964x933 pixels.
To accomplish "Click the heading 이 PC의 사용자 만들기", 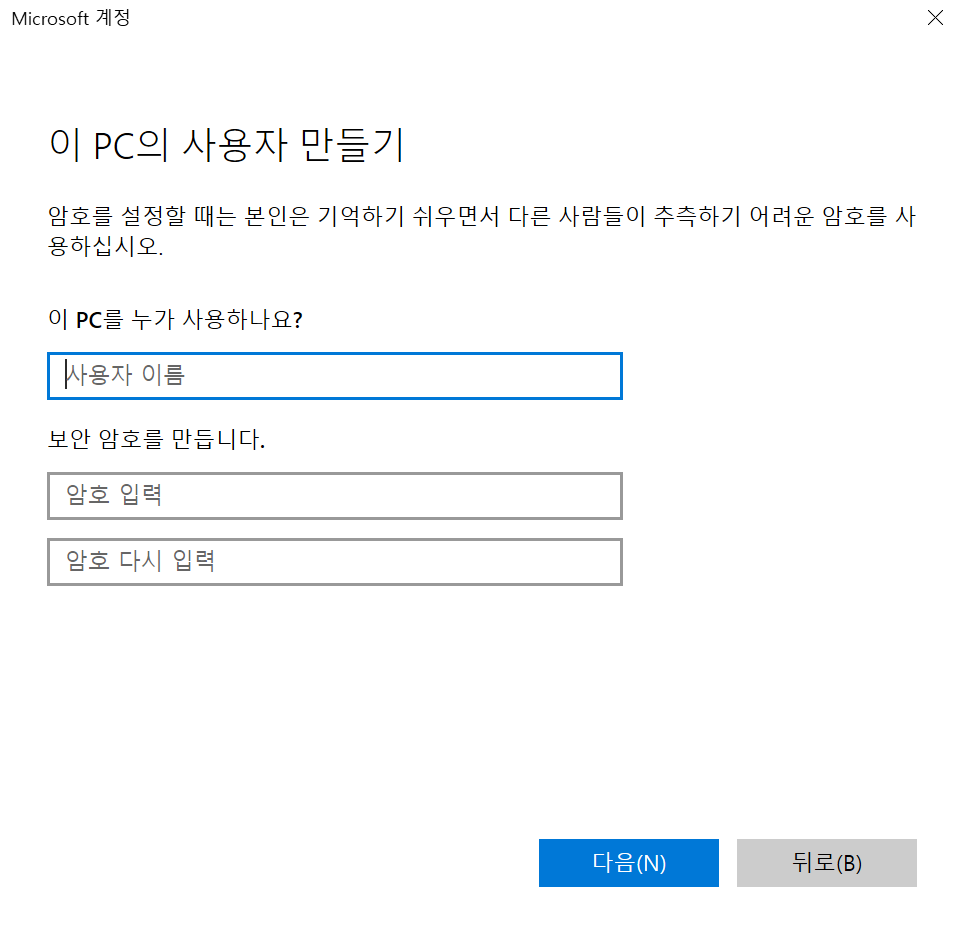I will click(227, 145).
